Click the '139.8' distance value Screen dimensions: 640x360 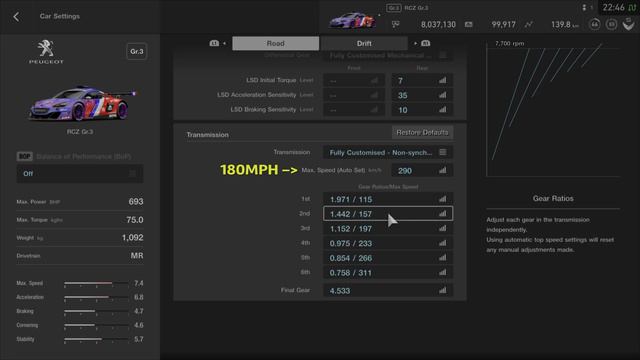click(x=561, y=24)
